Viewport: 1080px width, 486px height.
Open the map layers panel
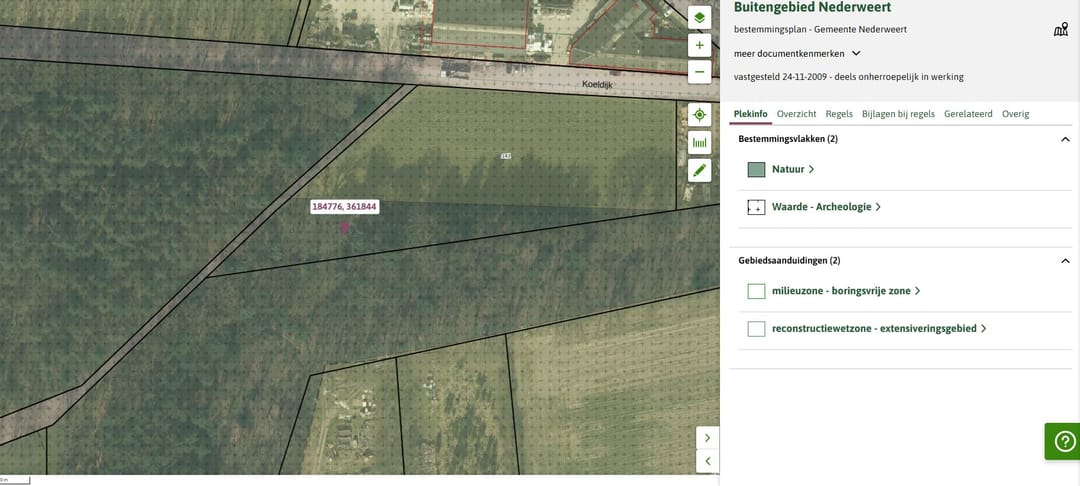tap(699, 18)
